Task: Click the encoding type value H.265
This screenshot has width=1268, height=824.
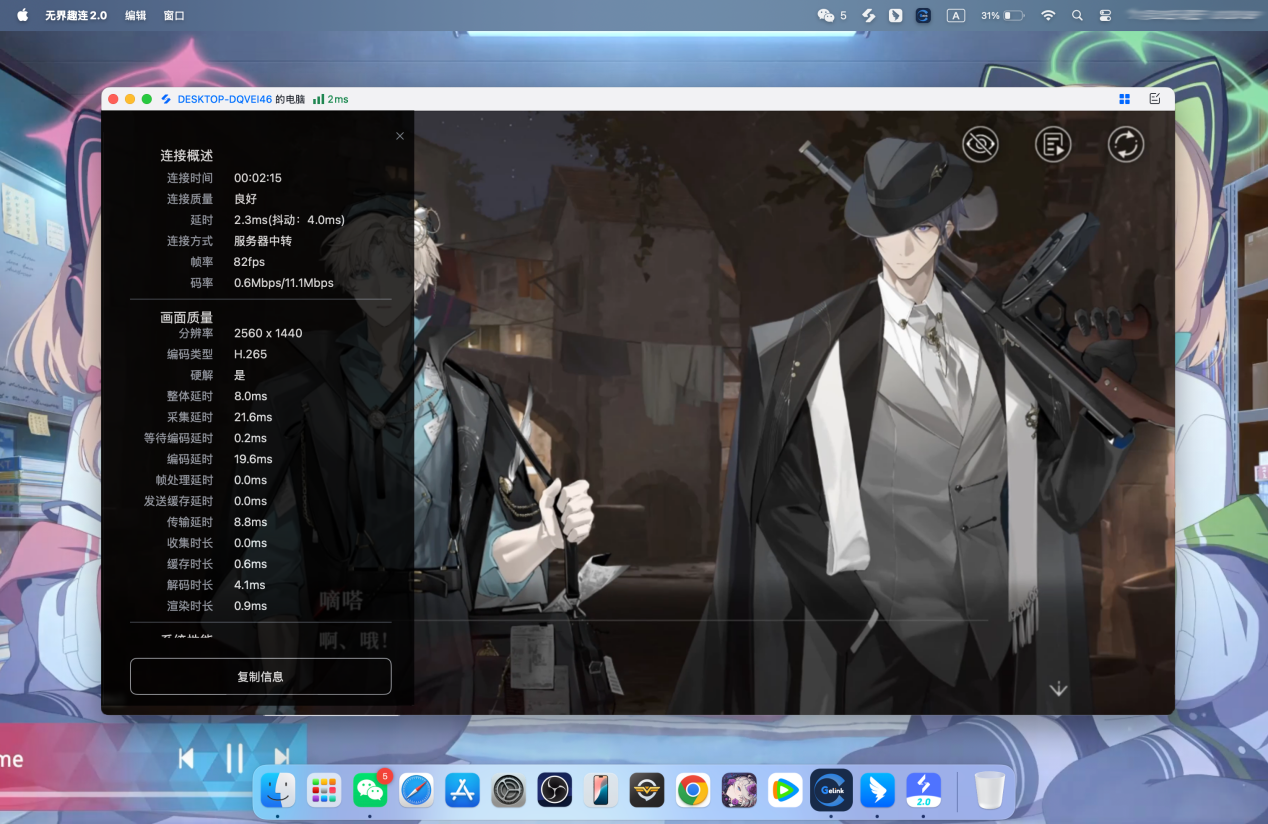Action: [250, 354]
